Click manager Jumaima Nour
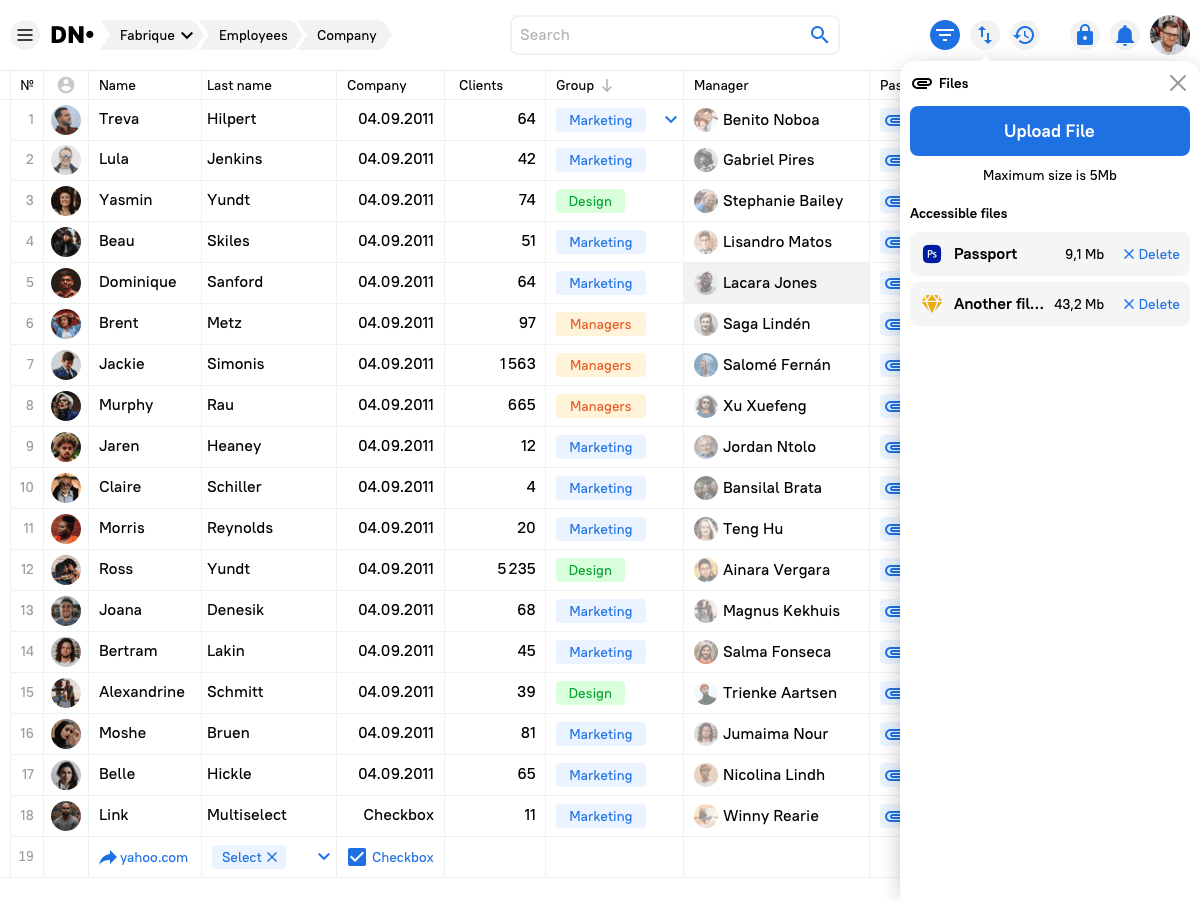Image resolution: width=1200 pixels, height=900 pixels. pos(776,734)
